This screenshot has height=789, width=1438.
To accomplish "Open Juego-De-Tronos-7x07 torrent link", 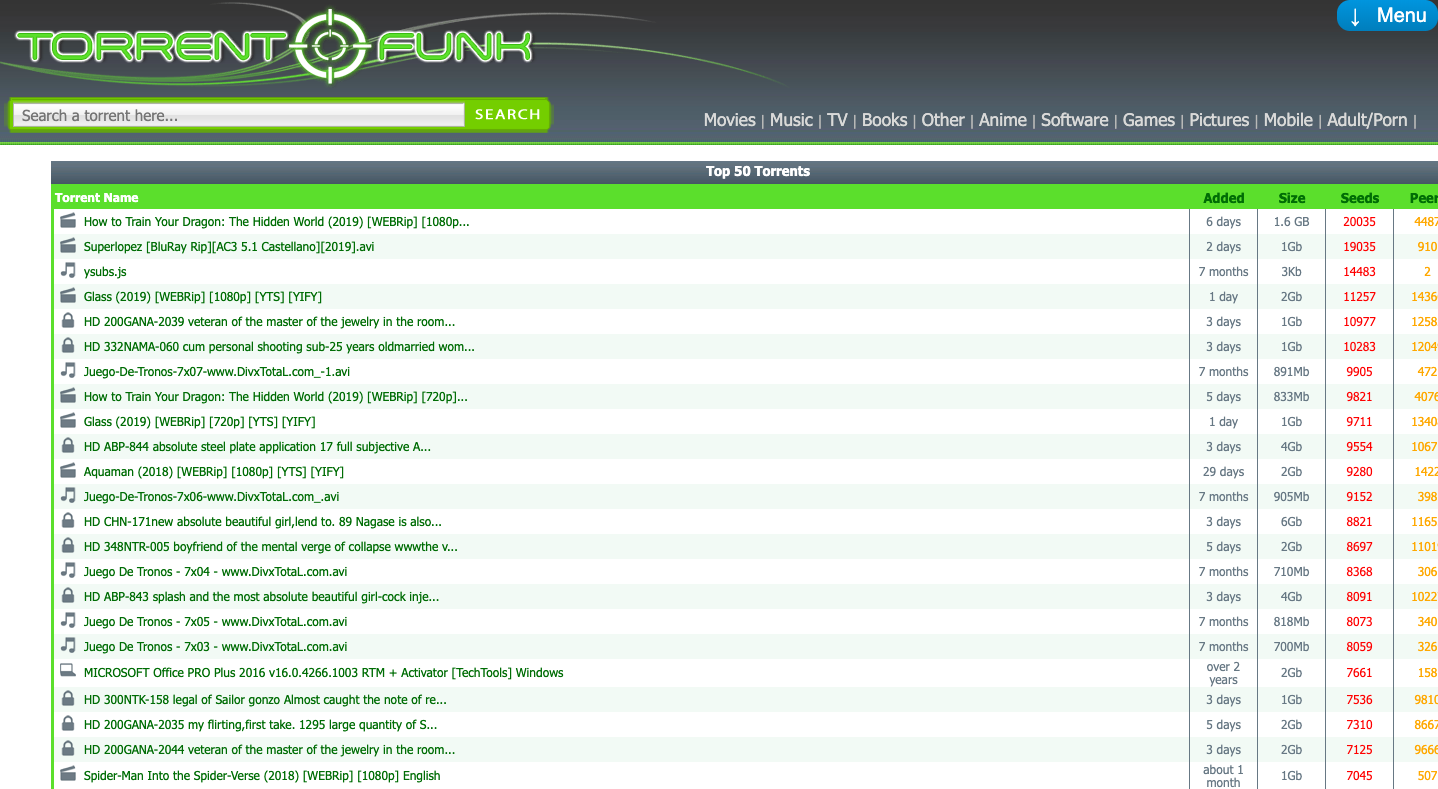I will [x=217, y=372].
